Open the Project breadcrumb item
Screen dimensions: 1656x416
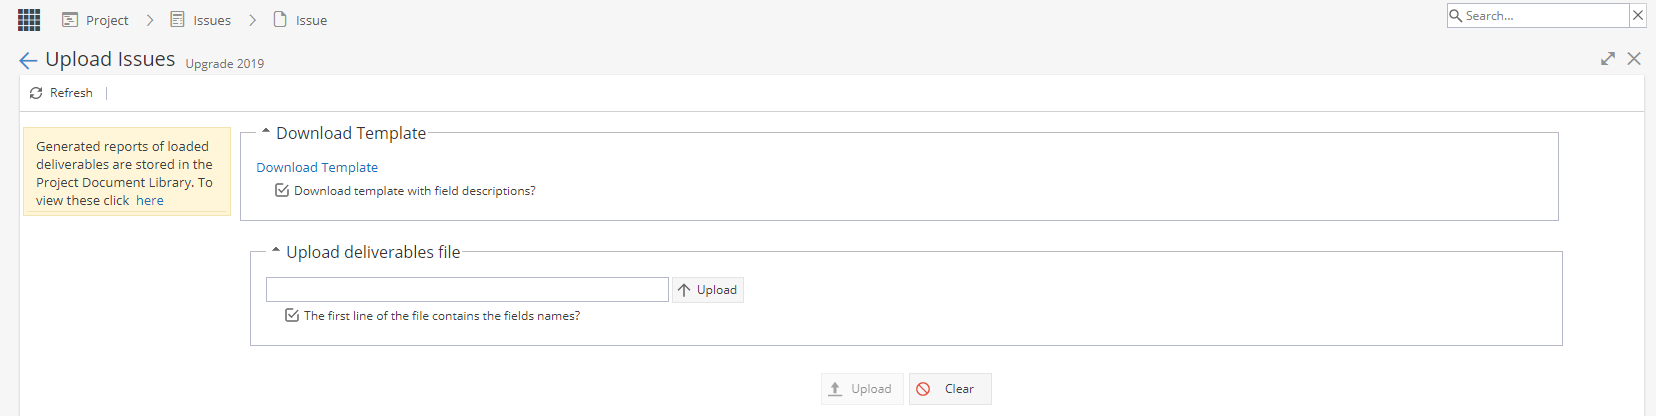click(107, 20)
